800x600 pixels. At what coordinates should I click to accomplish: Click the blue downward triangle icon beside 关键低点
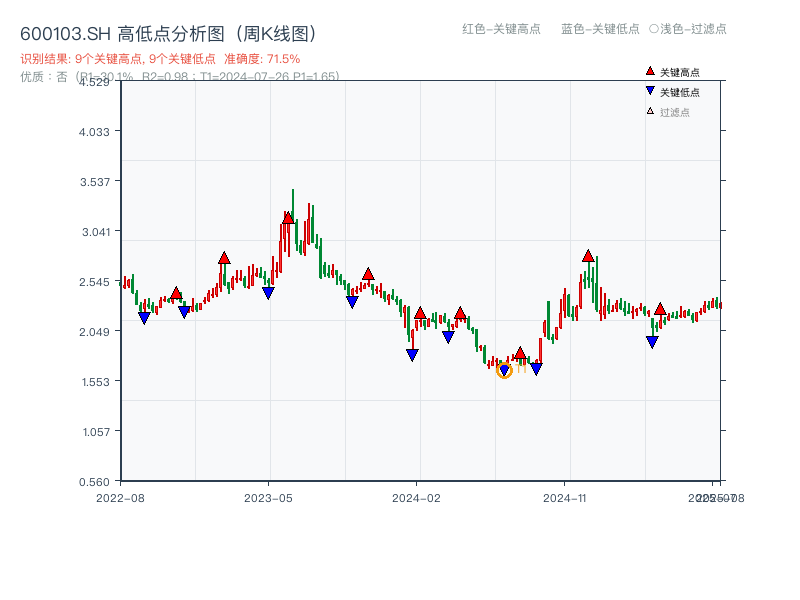tap(648, 88)
